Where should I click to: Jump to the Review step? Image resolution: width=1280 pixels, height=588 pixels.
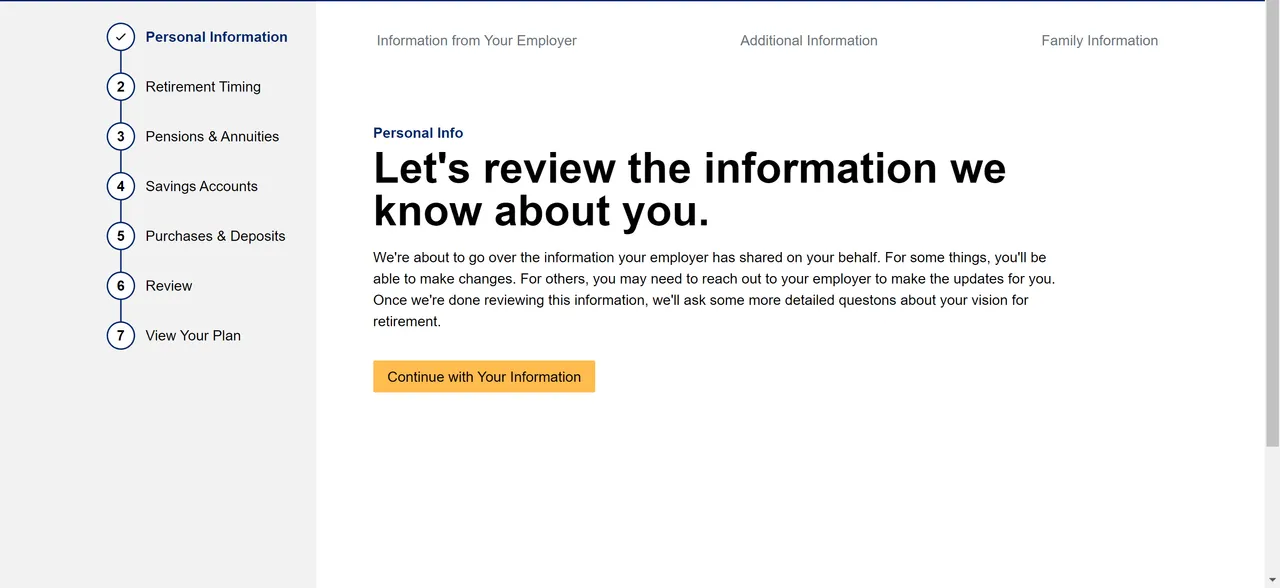[169, 285]
